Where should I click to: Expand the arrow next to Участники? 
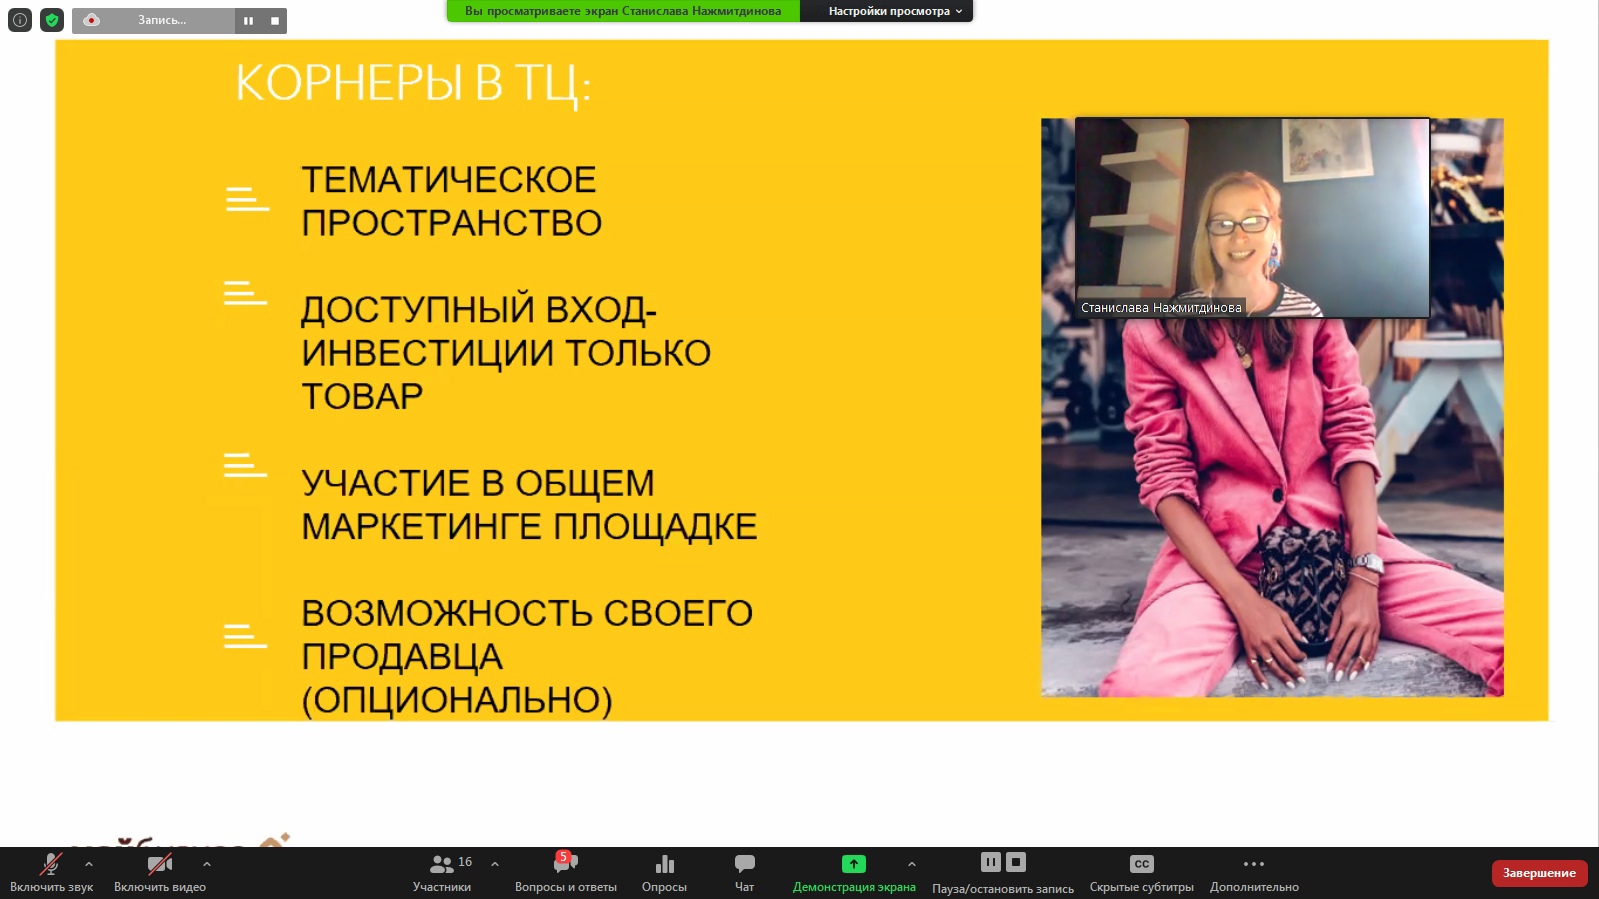click(495, 864)
